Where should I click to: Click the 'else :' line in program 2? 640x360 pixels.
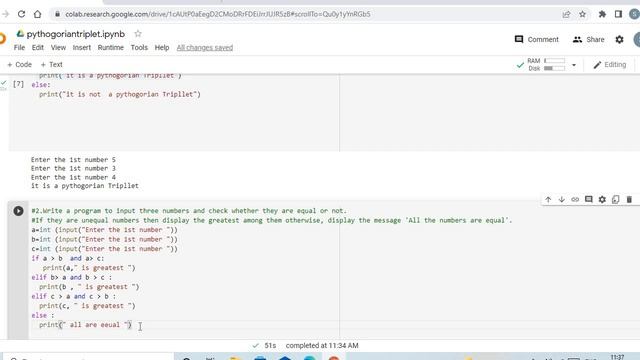[42, 316]
